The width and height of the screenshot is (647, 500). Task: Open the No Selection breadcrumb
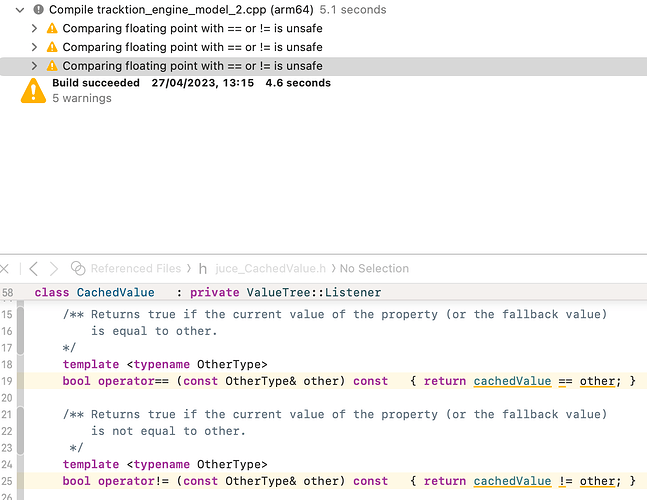click(x=374, y=269)
